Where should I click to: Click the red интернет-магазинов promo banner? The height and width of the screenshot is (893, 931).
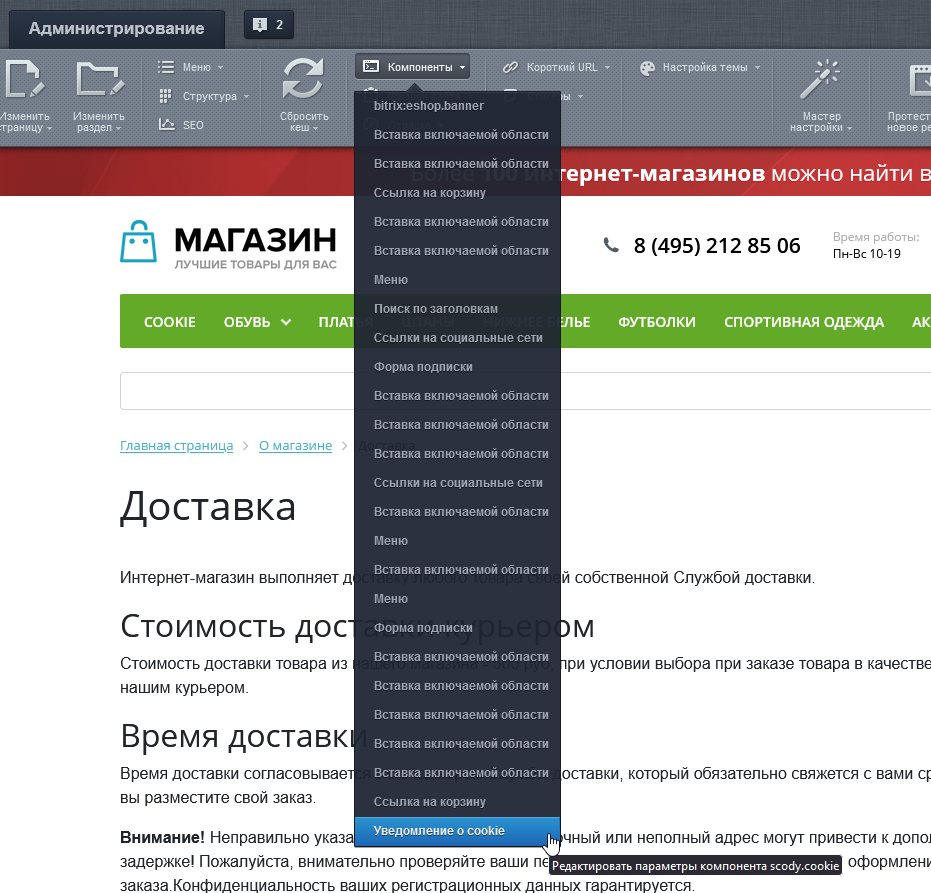click(x=466, y=172)
